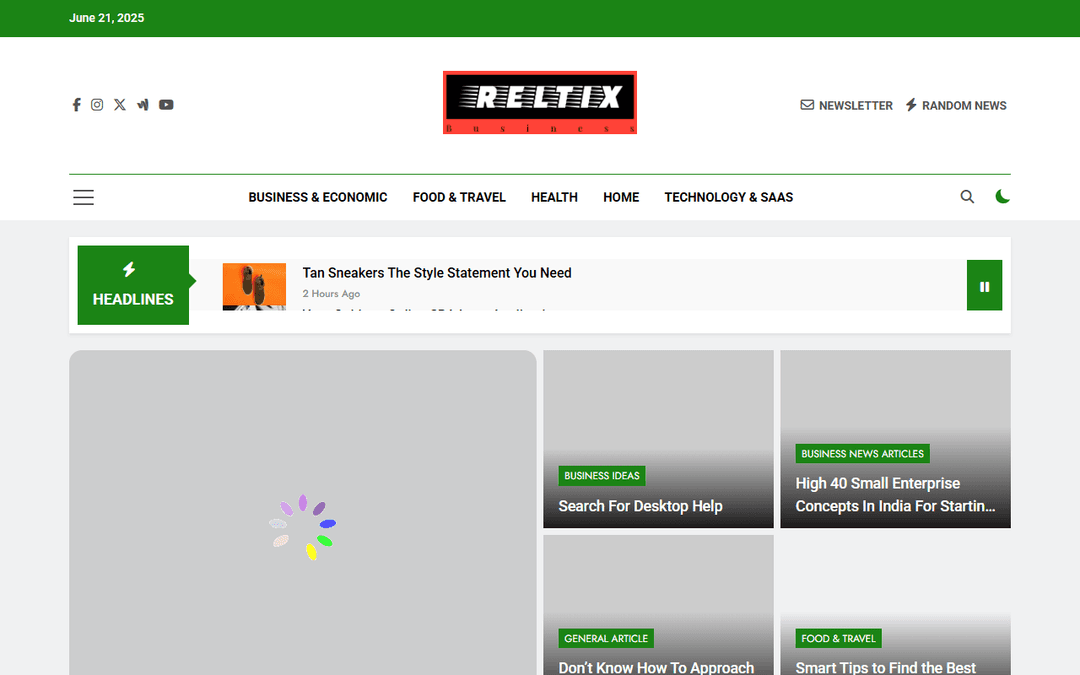Pause the headlines ticker
The width and height of the screenshot is (1080, 675).
(x=984, y=285)
